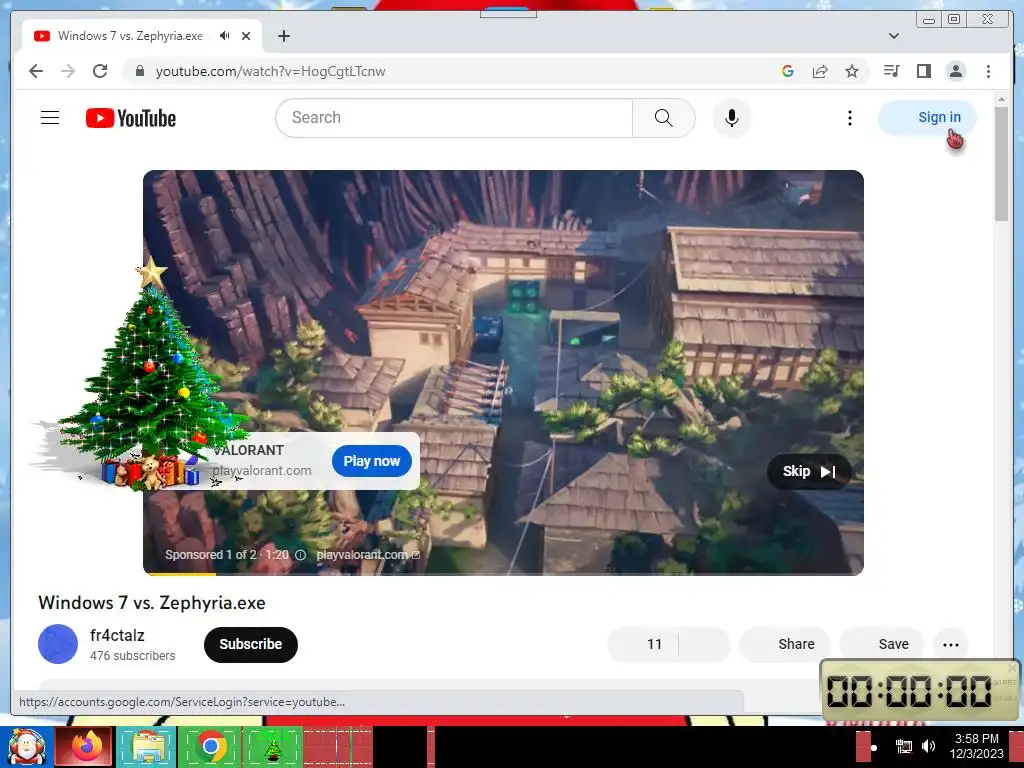
Task: Open the ad info circle icon
Action: coord(300,554)
